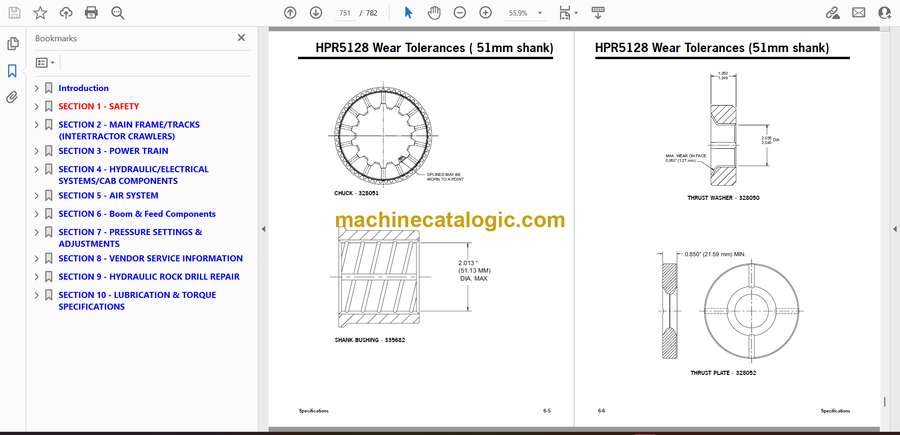Click the chuck spline ring diagram
Screen dimensions: 900x435
pyautogui.click(x=383, y=135)
